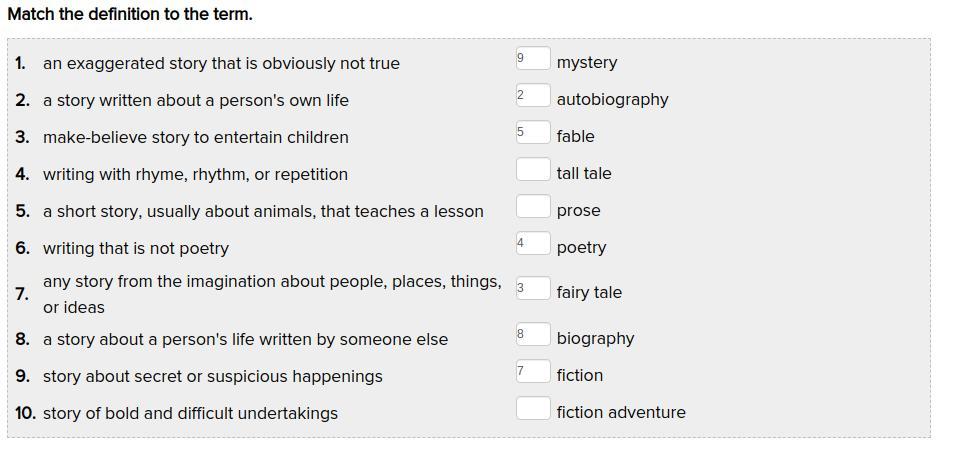The width and height of the screenshot is (954, 458).
Task: Click the 'Match the definition to the term' heading
Action: point(130,15)
